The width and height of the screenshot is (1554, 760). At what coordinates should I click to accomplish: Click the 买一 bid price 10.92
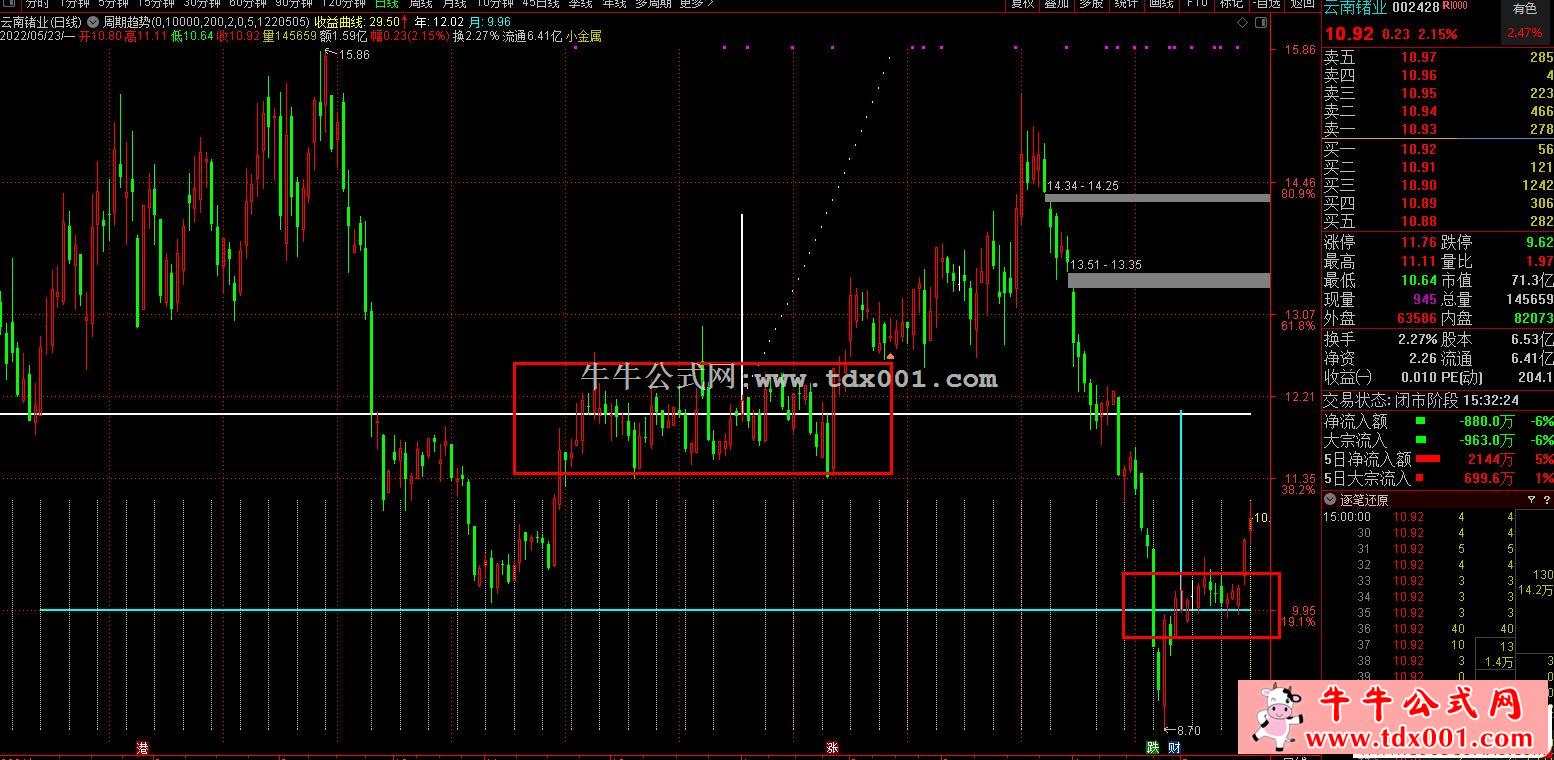(x=1419, y=149)
